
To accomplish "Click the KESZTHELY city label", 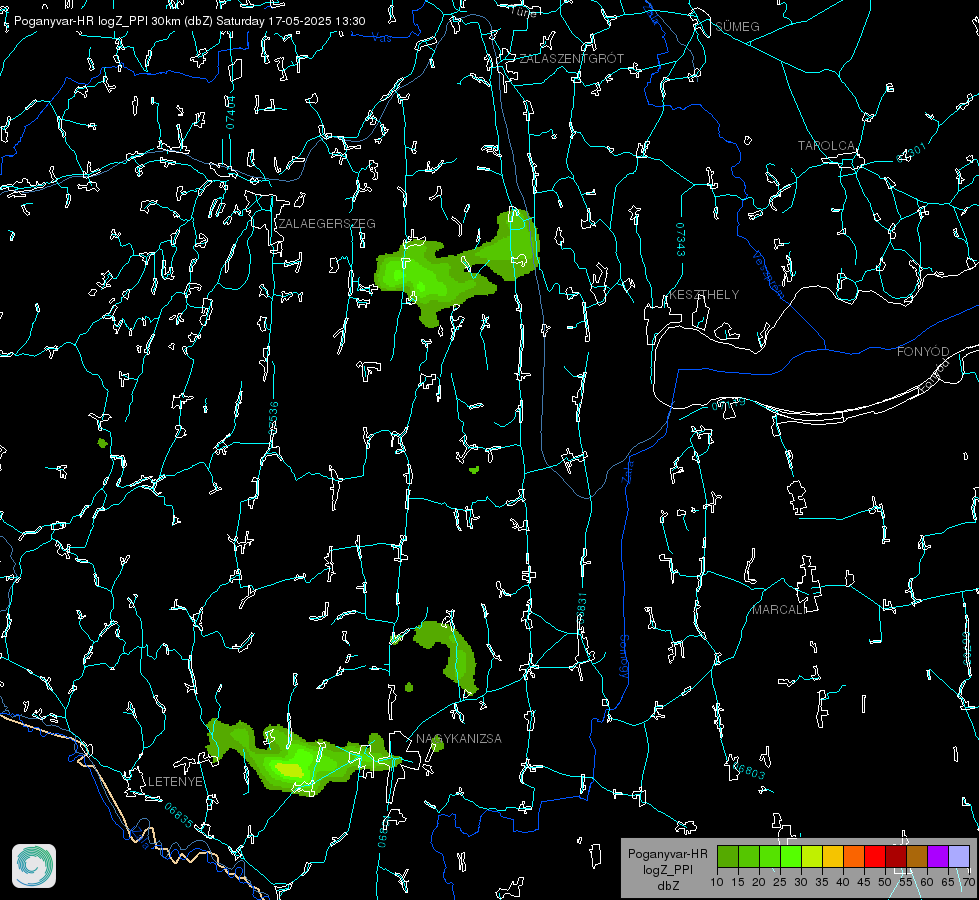I will click(704, 295).
